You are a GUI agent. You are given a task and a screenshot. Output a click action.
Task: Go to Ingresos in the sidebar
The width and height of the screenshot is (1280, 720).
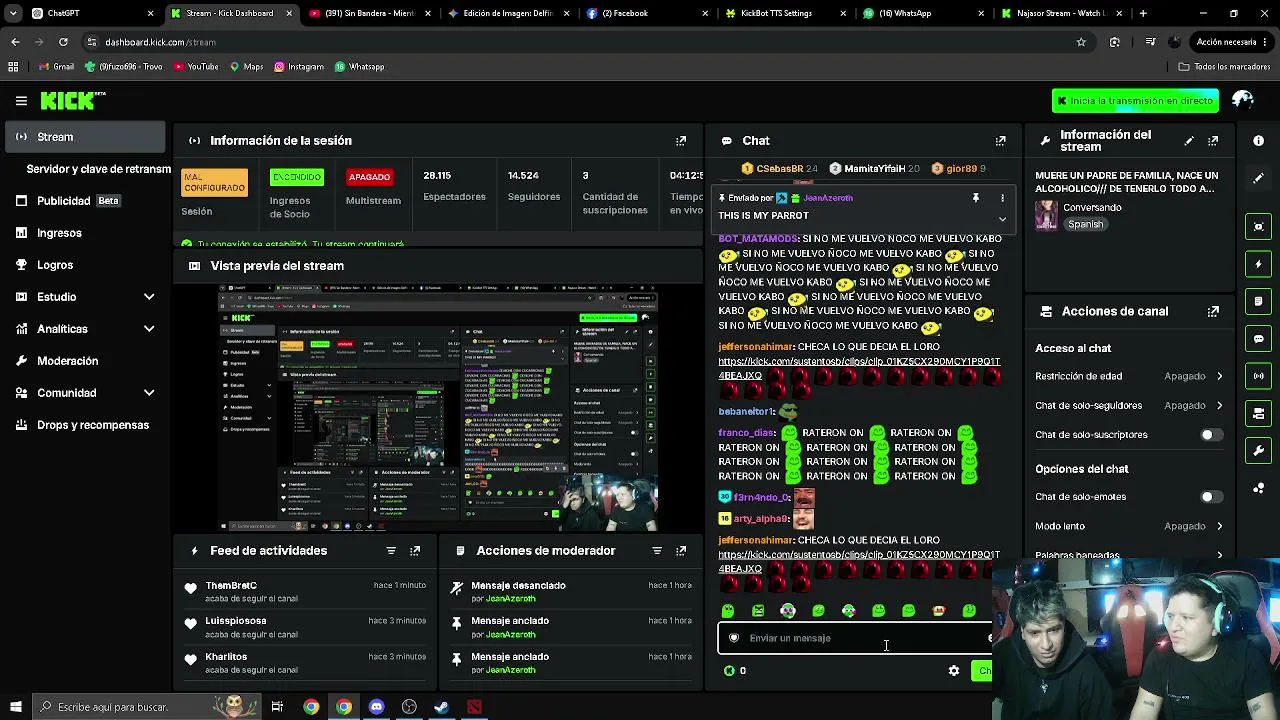(84, 233)
